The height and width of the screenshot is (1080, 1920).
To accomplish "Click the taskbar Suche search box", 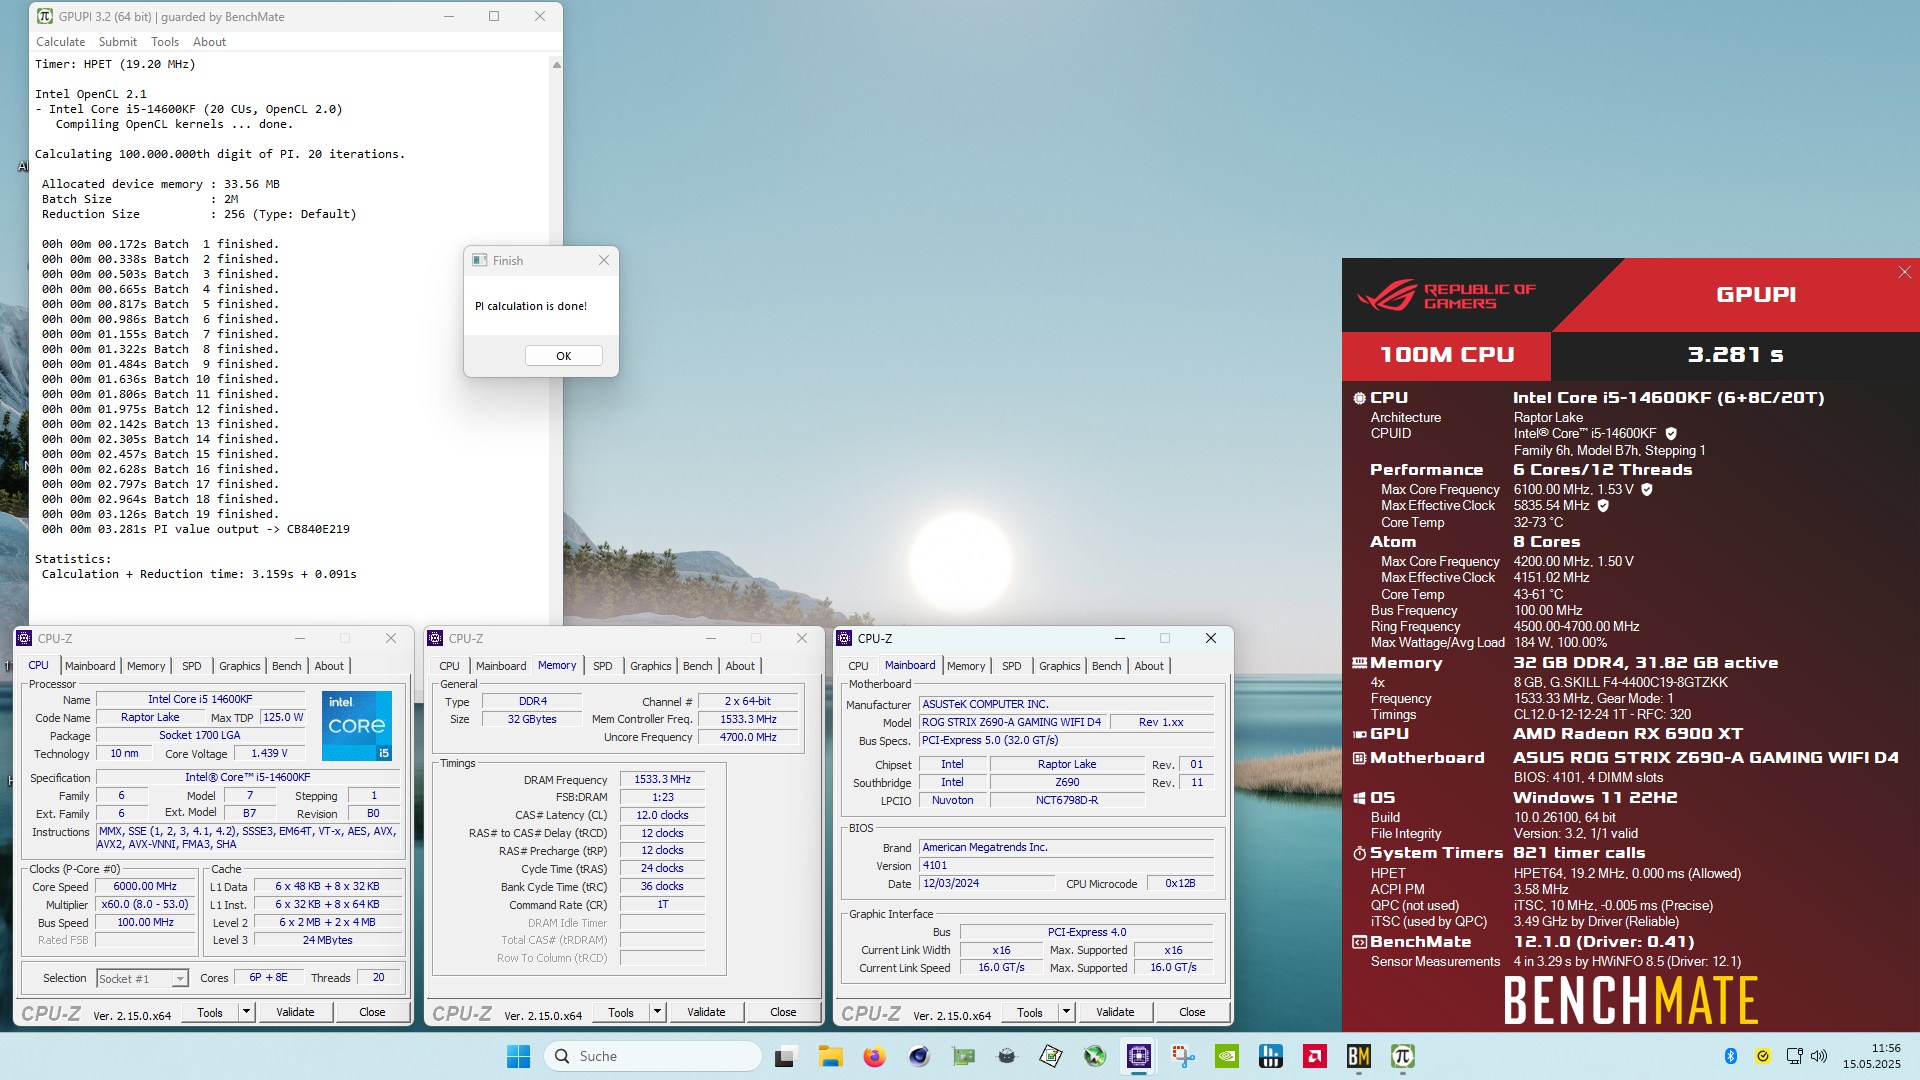I will point(653,1056).
